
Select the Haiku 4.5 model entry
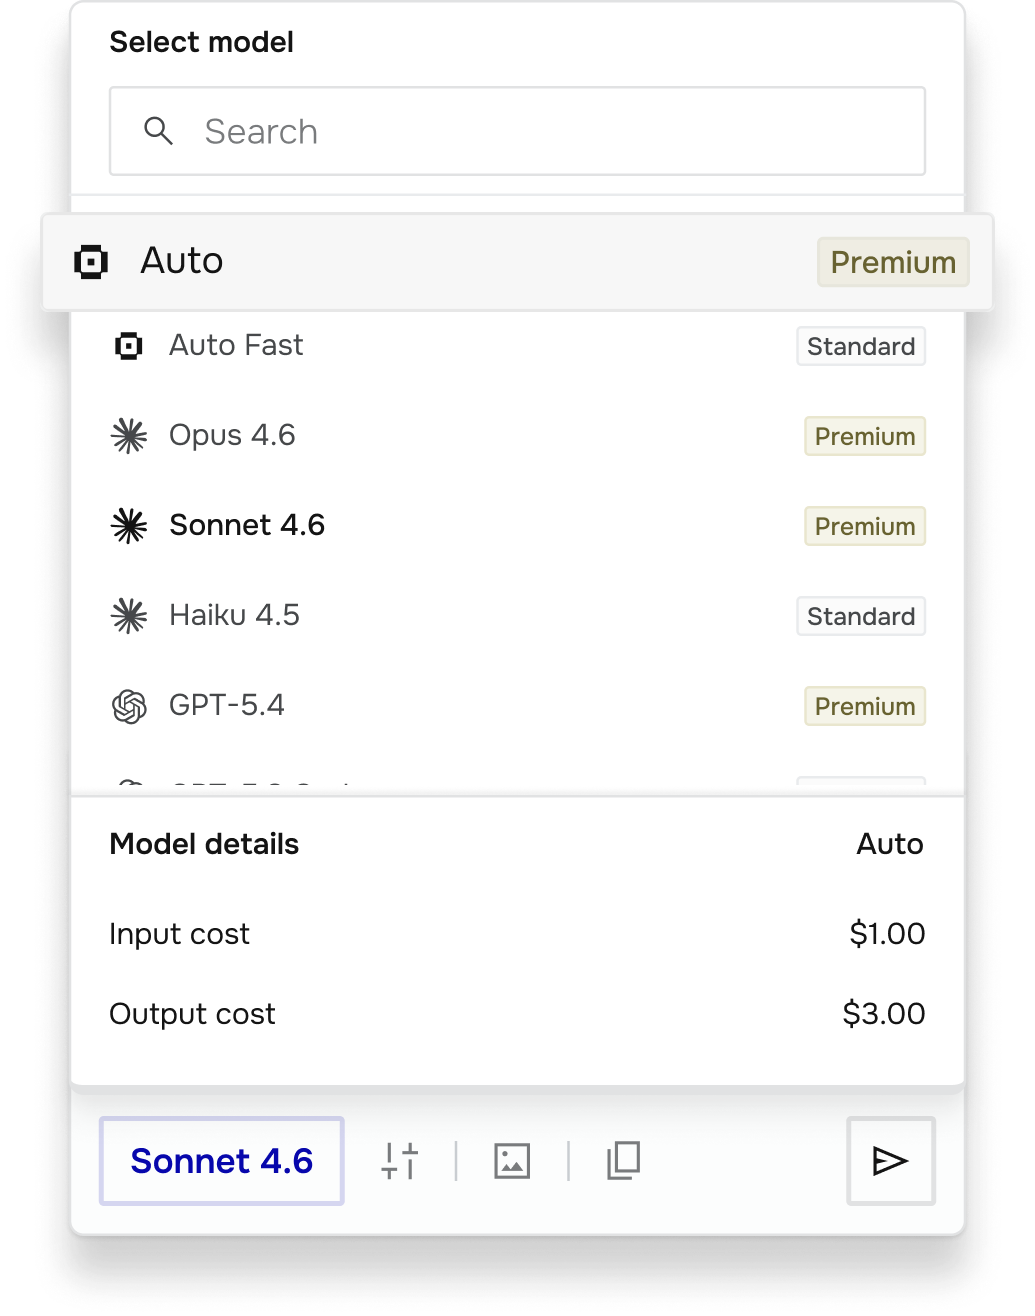(x=235, y=616)
